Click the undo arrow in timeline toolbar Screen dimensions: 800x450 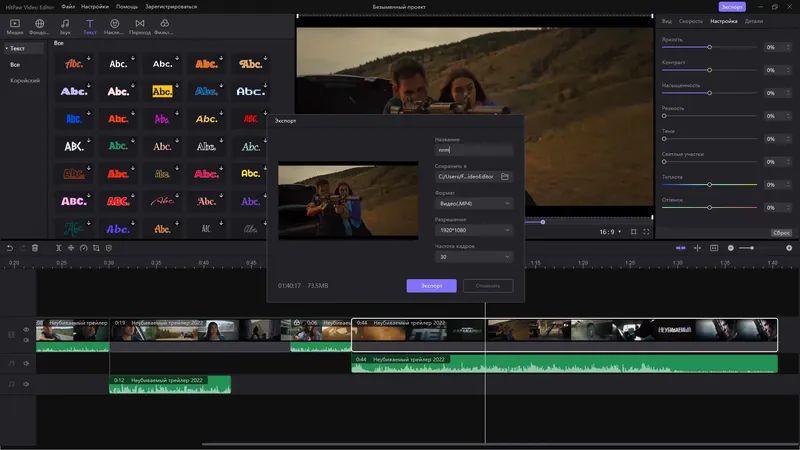(10, 247)
